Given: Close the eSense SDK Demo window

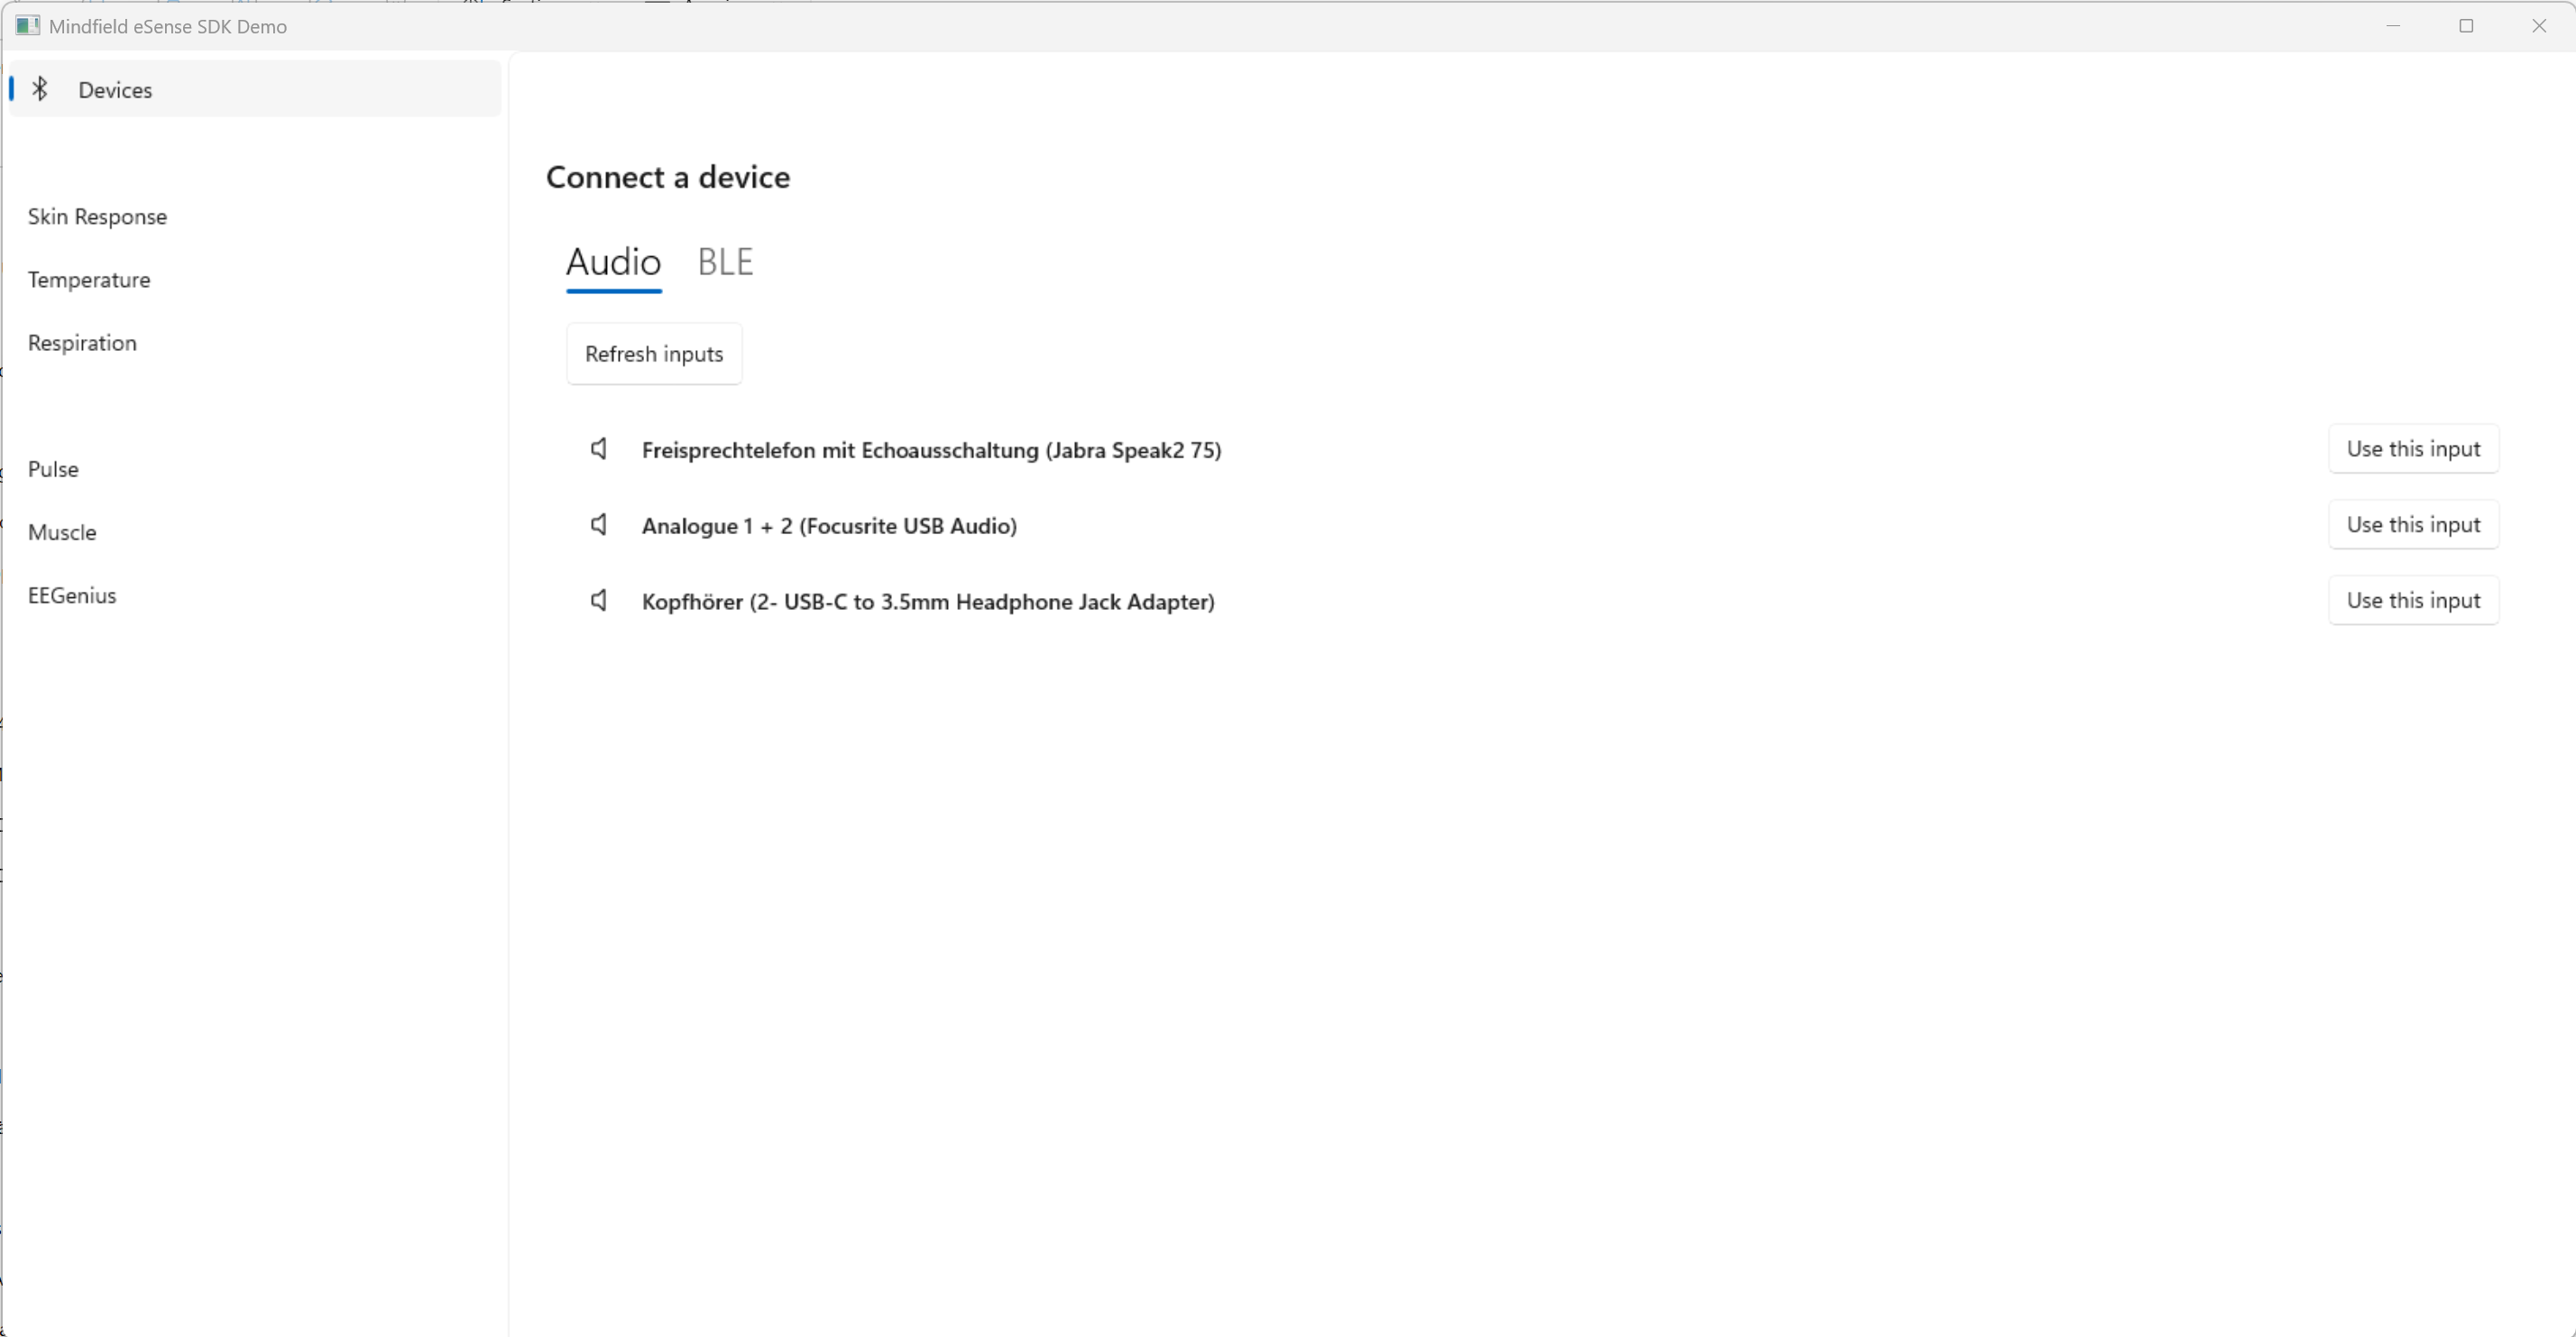Looking at the screenshot, I should click(x=2539, y=26).
